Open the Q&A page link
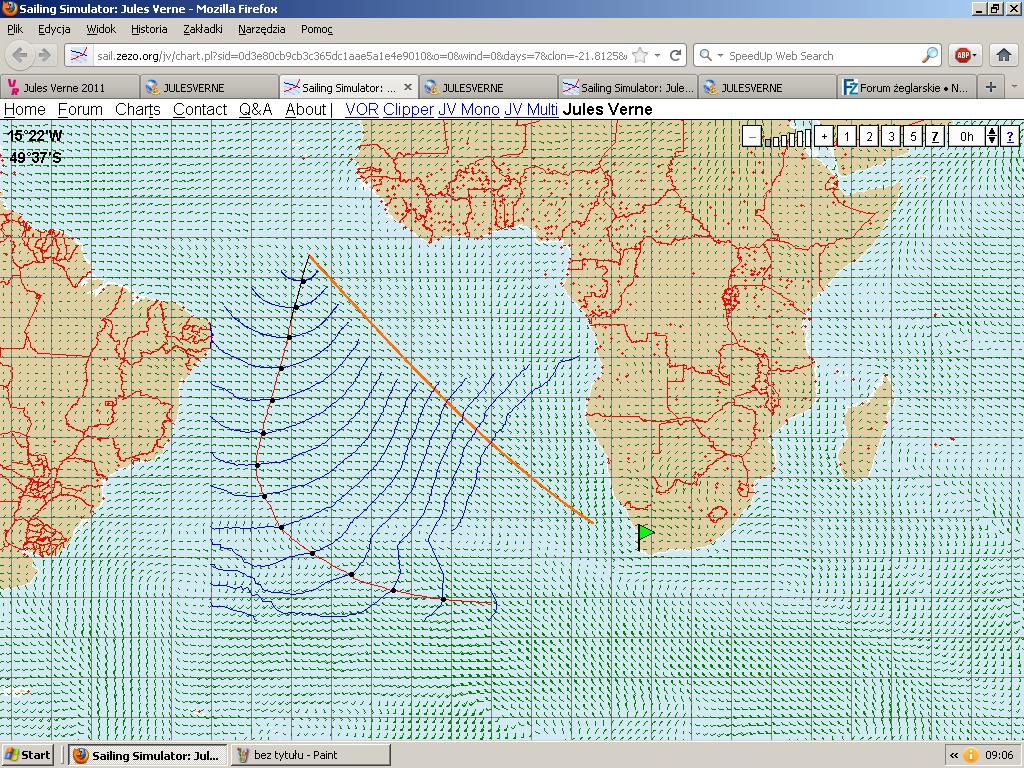 (x=255, y=110)
